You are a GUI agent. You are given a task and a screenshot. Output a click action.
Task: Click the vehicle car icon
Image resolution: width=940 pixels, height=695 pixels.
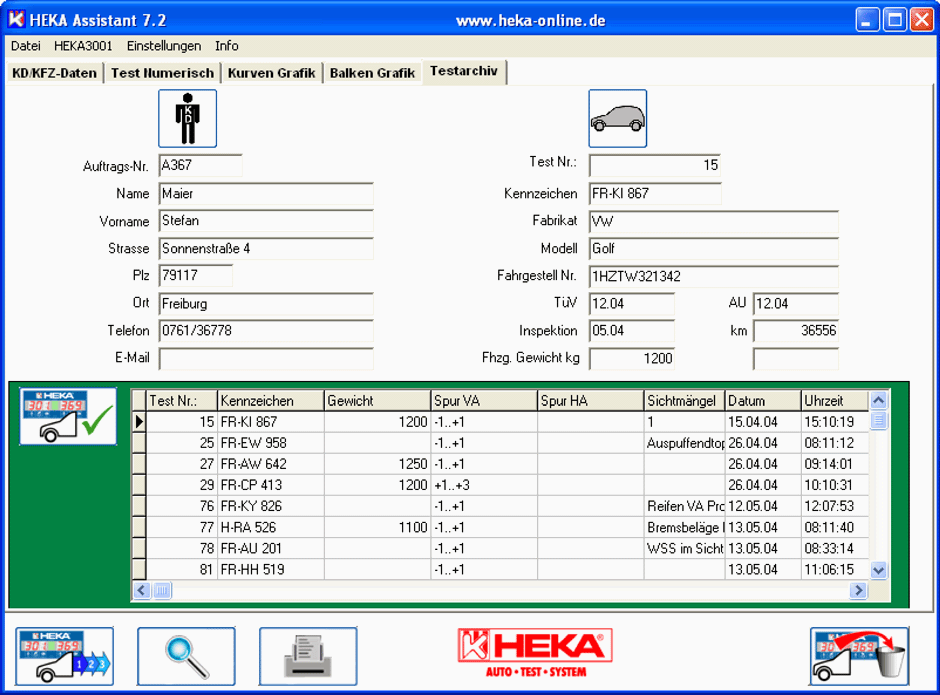(x=617, y=119)
